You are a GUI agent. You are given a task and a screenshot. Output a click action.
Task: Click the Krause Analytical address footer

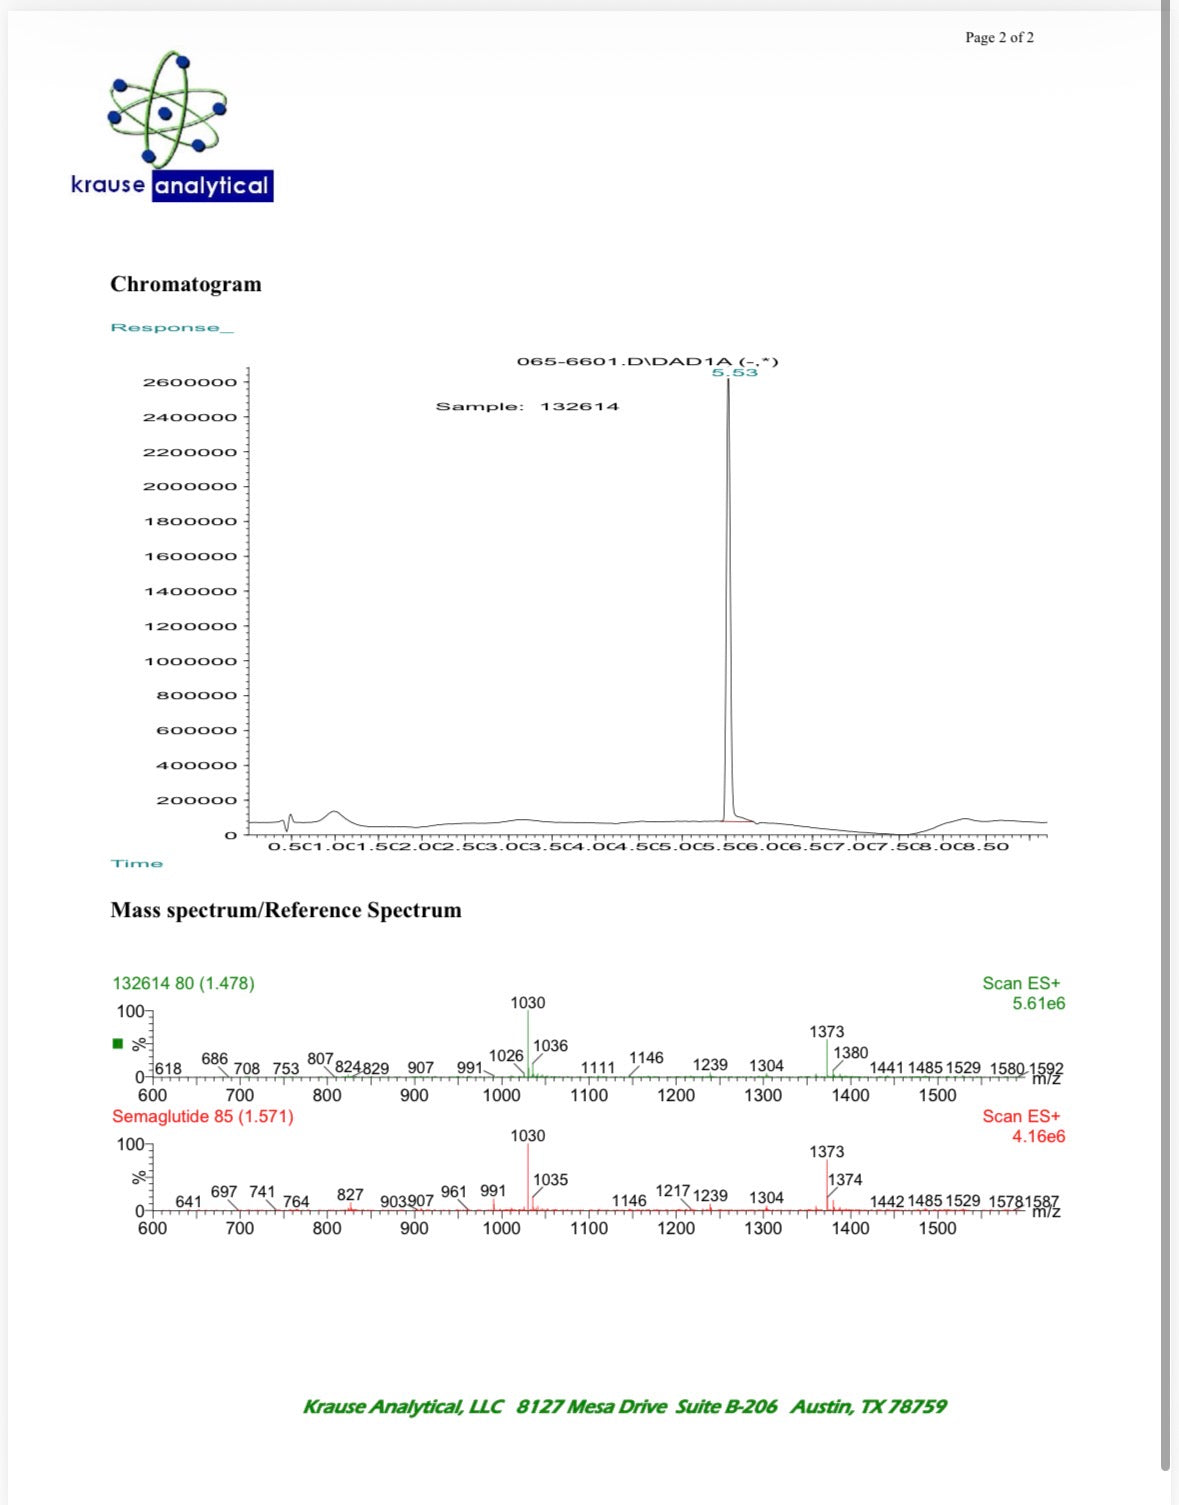tap(625, 1406)
